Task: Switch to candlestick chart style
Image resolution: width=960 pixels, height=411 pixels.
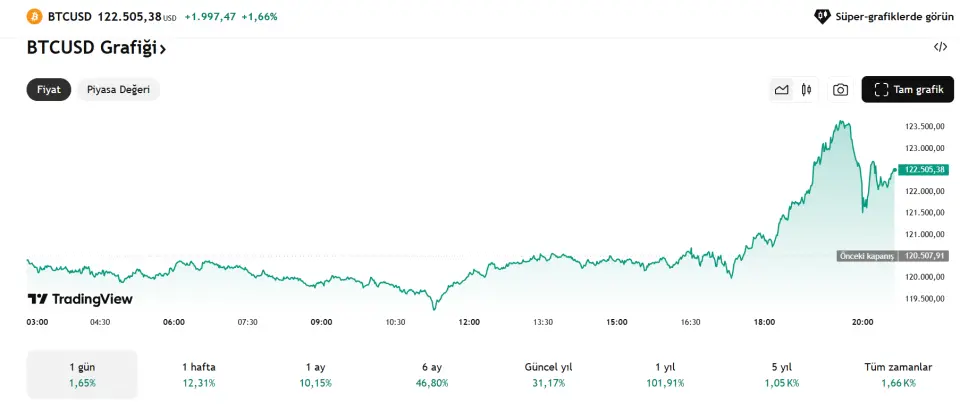Action: tap(806, 90)
